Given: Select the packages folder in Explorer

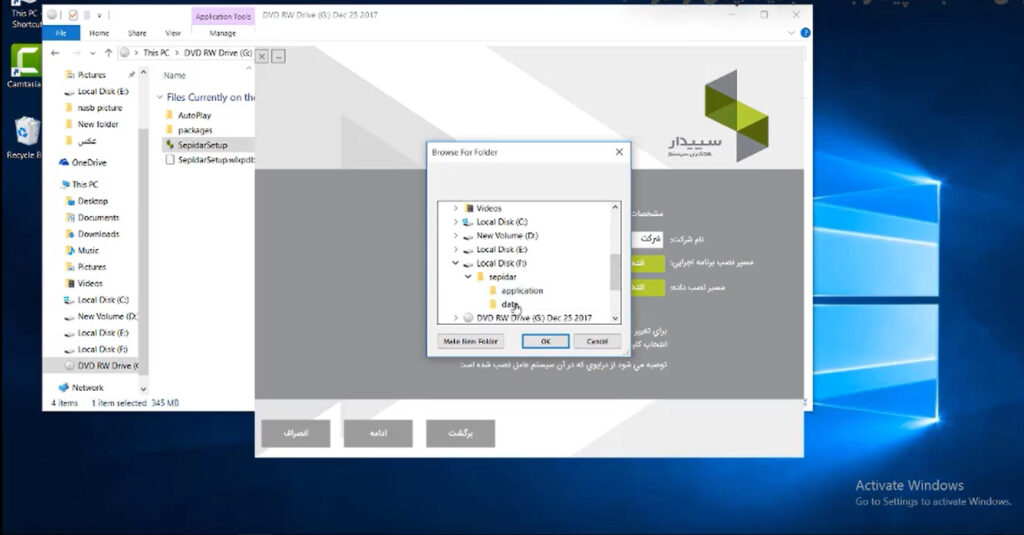Looking at the screenshot, I should [x=195, y=130].
